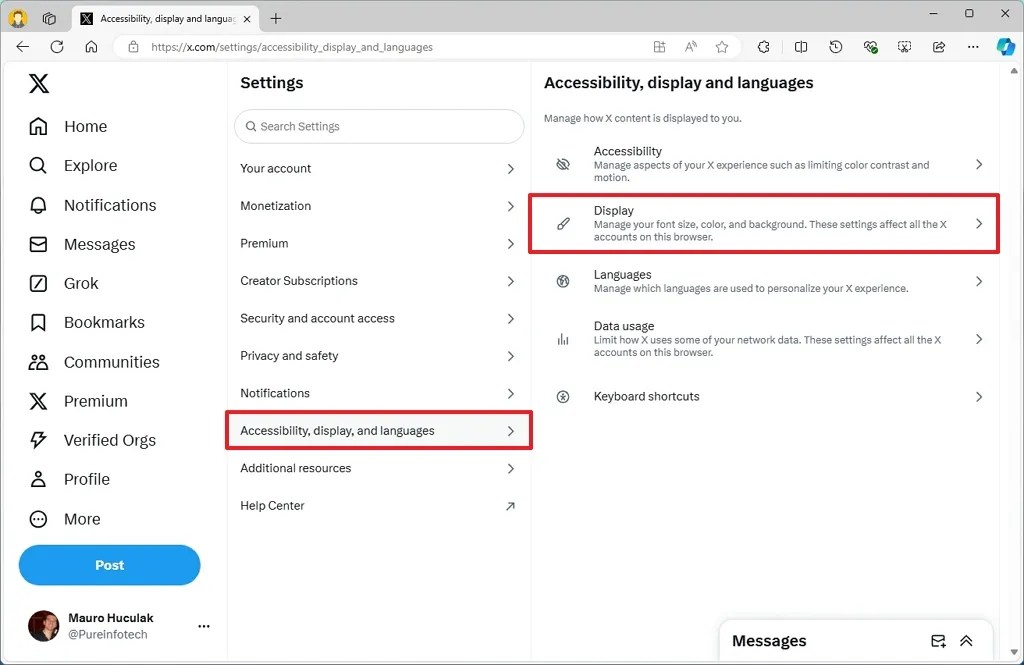Click the X logo above the sidebar
This screenshot has height=665, width=1024.
coord(39,84)
